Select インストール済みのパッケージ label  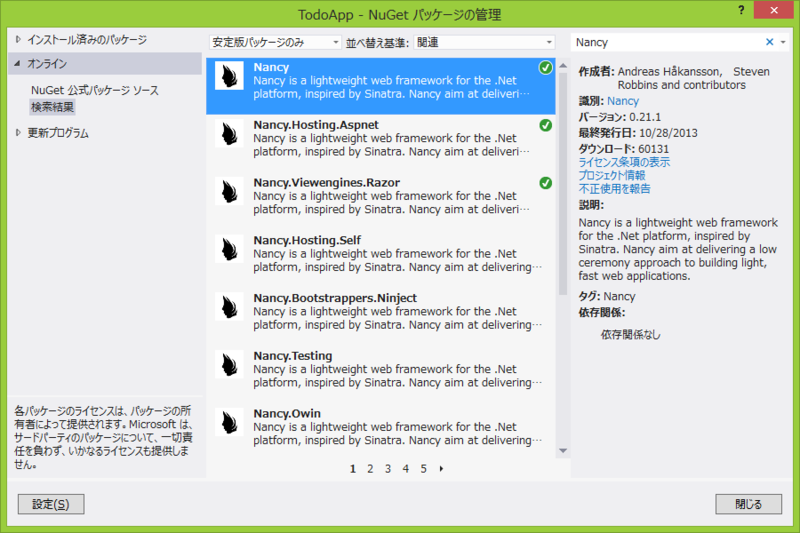[x=87, y=39]
